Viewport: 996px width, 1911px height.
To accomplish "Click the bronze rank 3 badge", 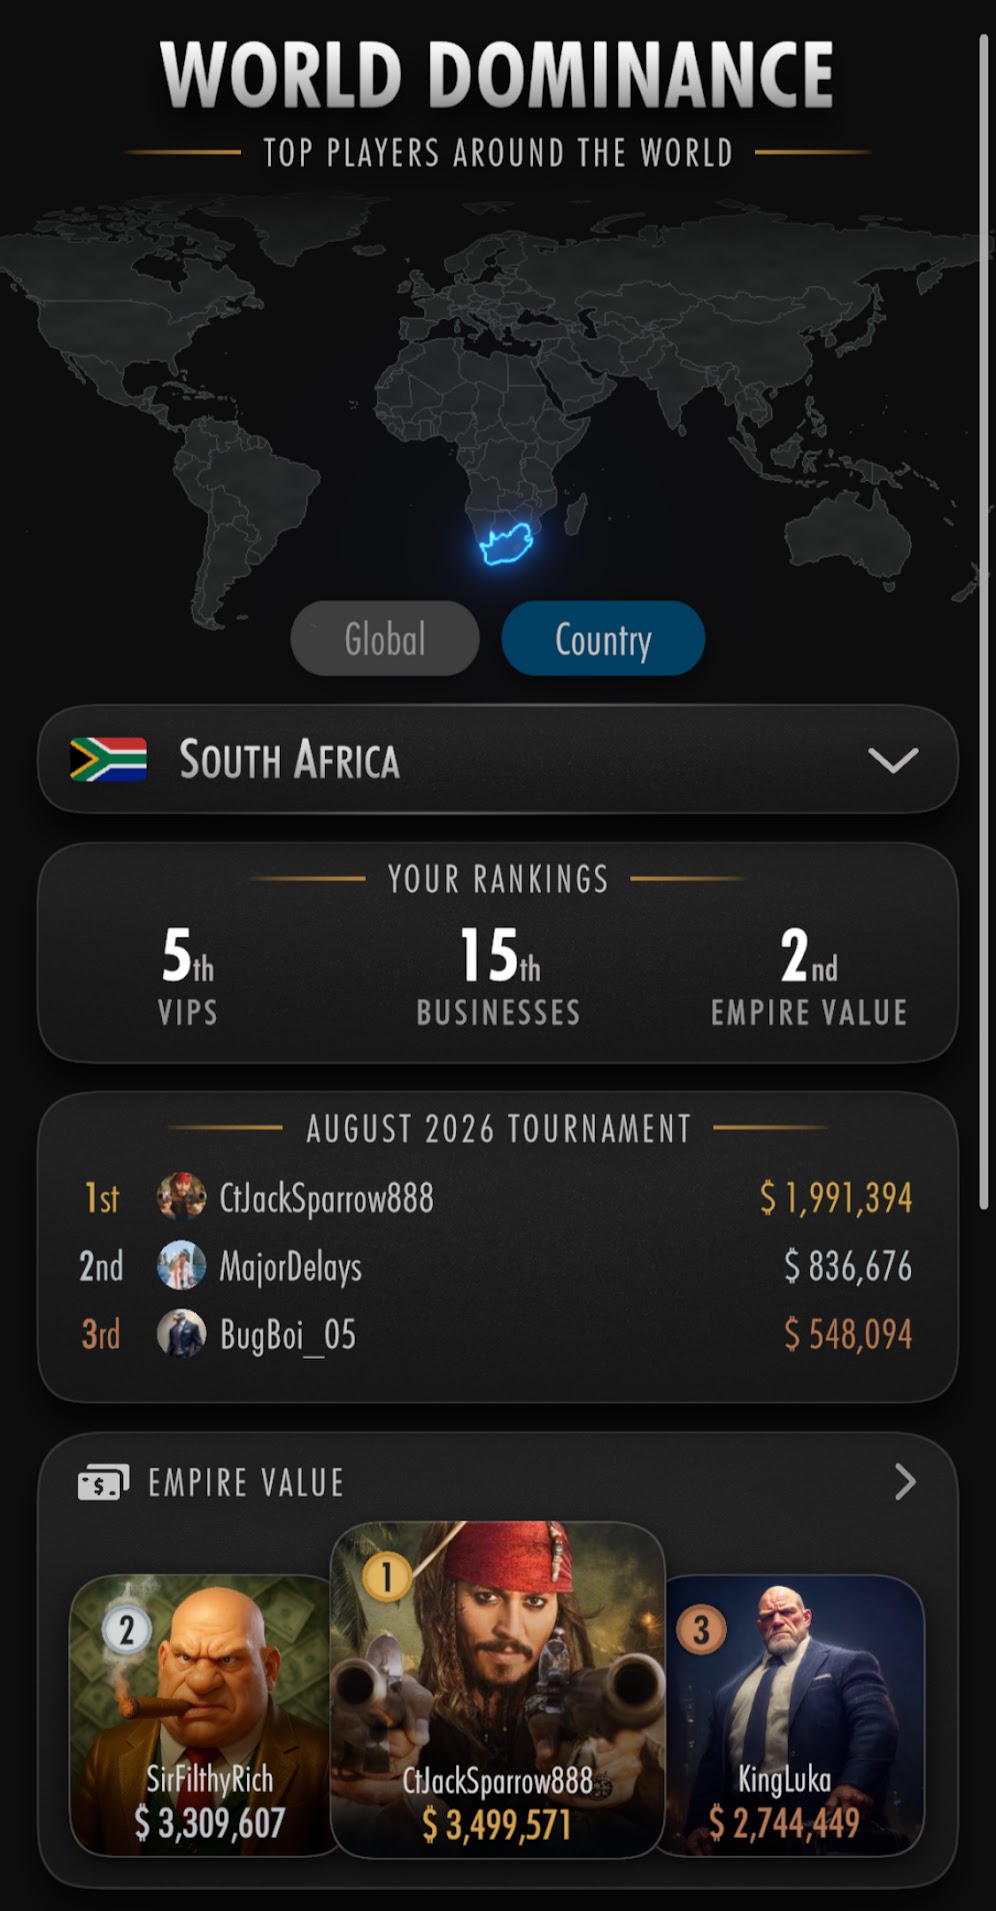I will 701,1630.
